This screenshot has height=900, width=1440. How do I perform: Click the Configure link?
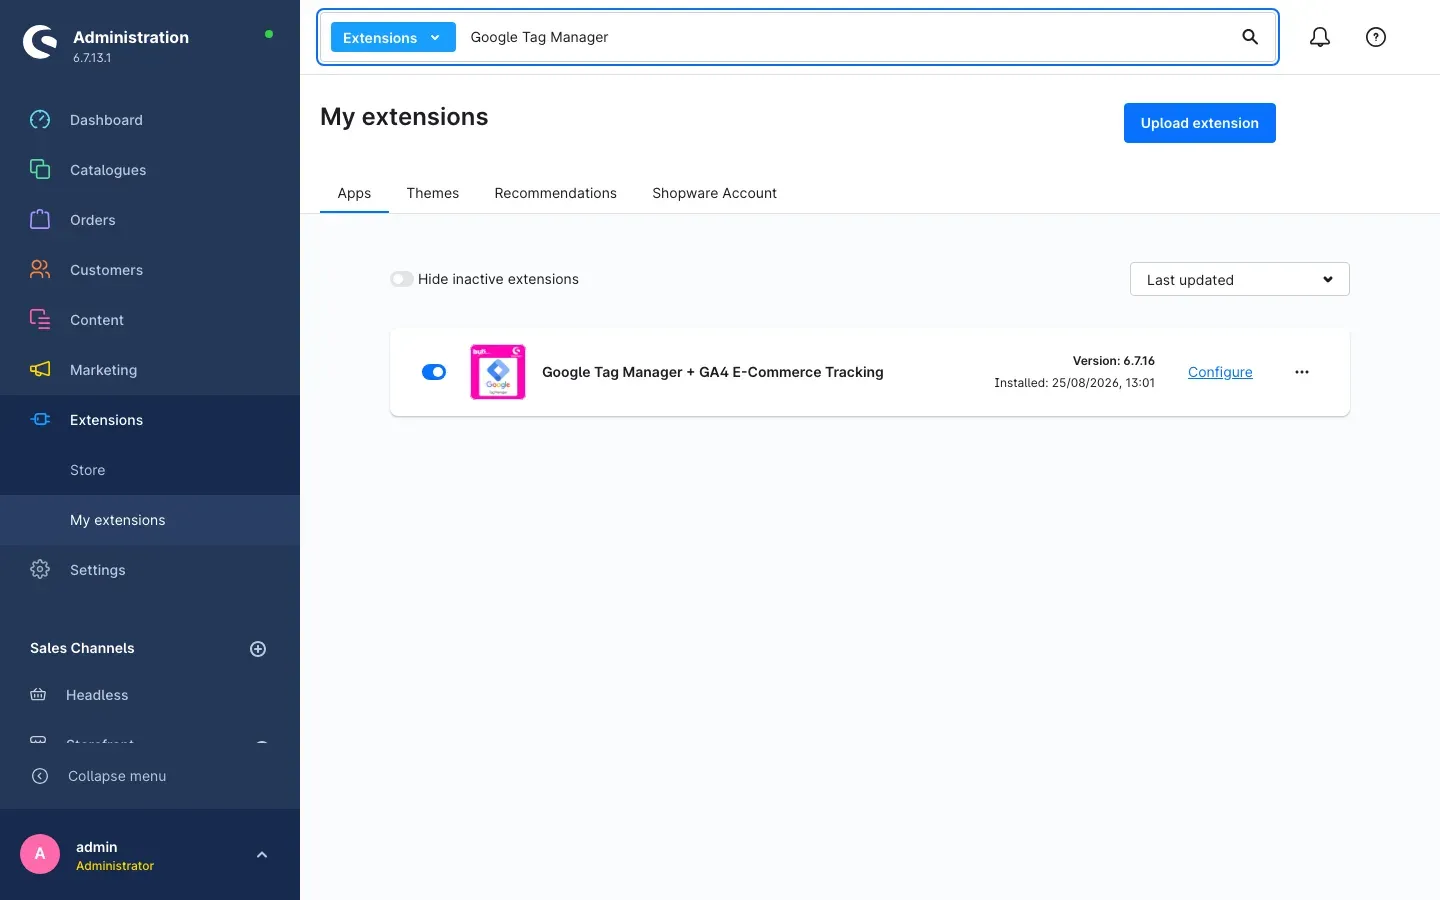[x=1220, y=372]
